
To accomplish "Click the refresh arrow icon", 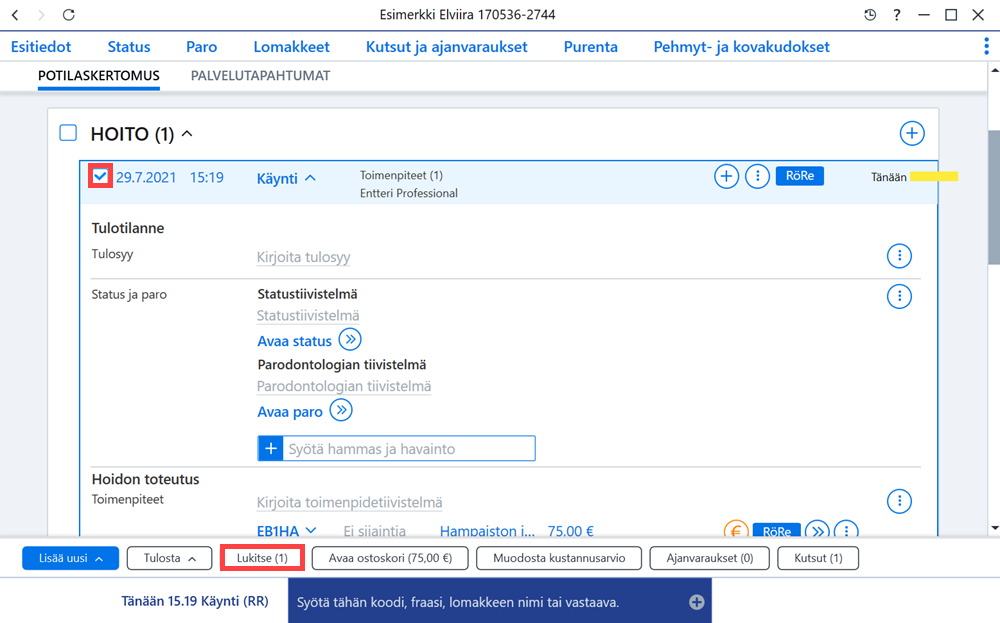I will (x=69, y=15).
